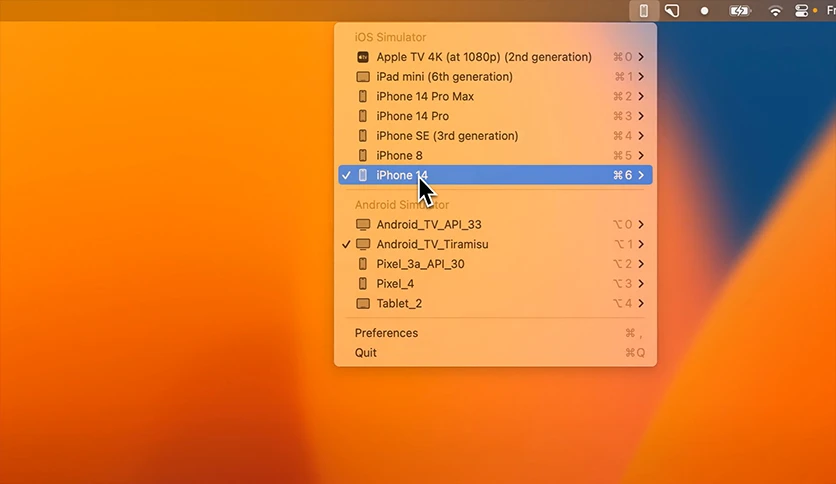Click the ⌘0 shortcut label on Apple TV row

[622, 57]
